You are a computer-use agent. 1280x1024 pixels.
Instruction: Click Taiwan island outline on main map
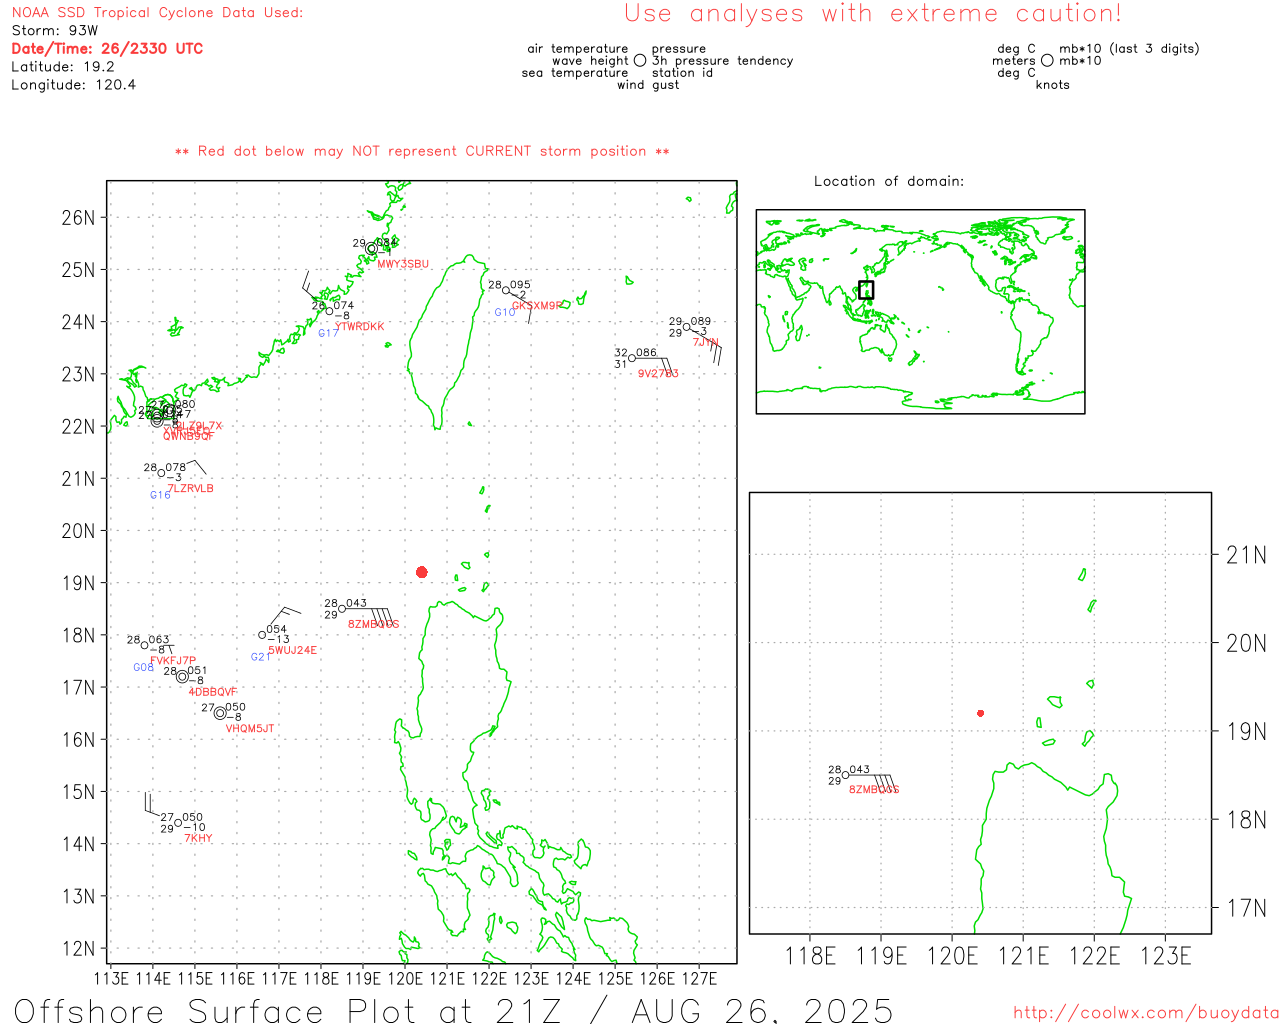pyautogui.click(x=446, y=340)
